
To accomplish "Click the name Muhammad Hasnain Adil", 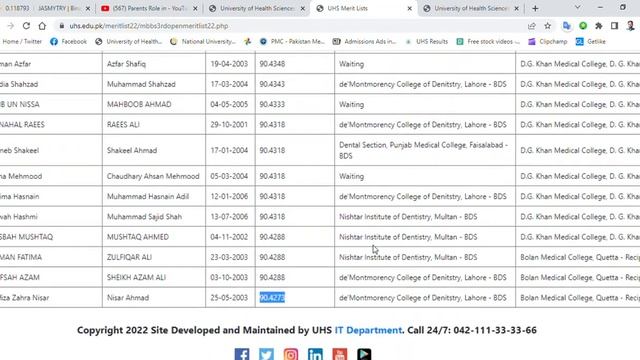I will click(x=148, y=196).
